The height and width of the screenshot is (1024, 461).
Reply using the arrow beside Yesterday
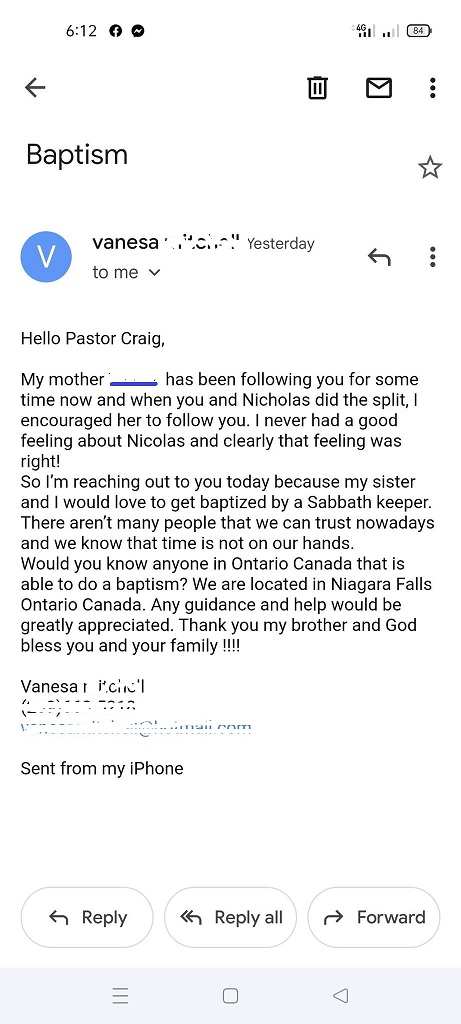[379, 257]
